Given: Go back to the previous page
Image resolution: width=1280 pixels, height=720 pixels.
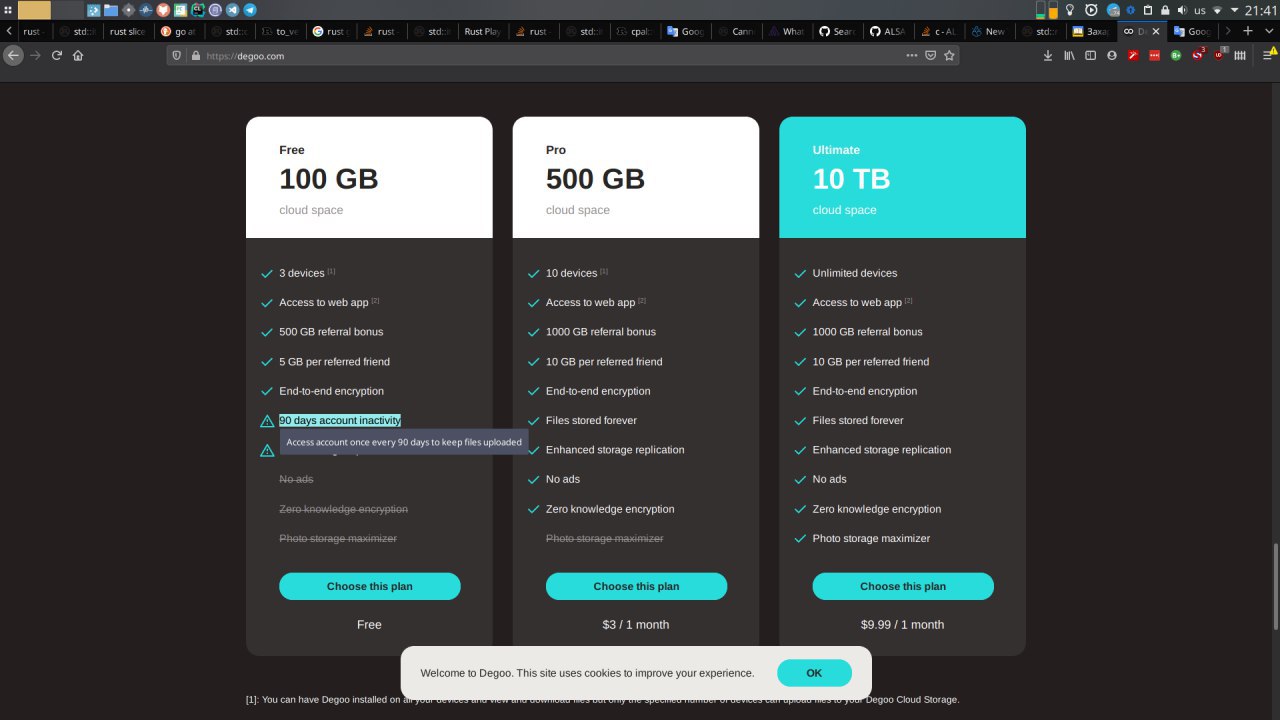Looking at the screenshot, I should pyautogui.click(x=13, y=56).
